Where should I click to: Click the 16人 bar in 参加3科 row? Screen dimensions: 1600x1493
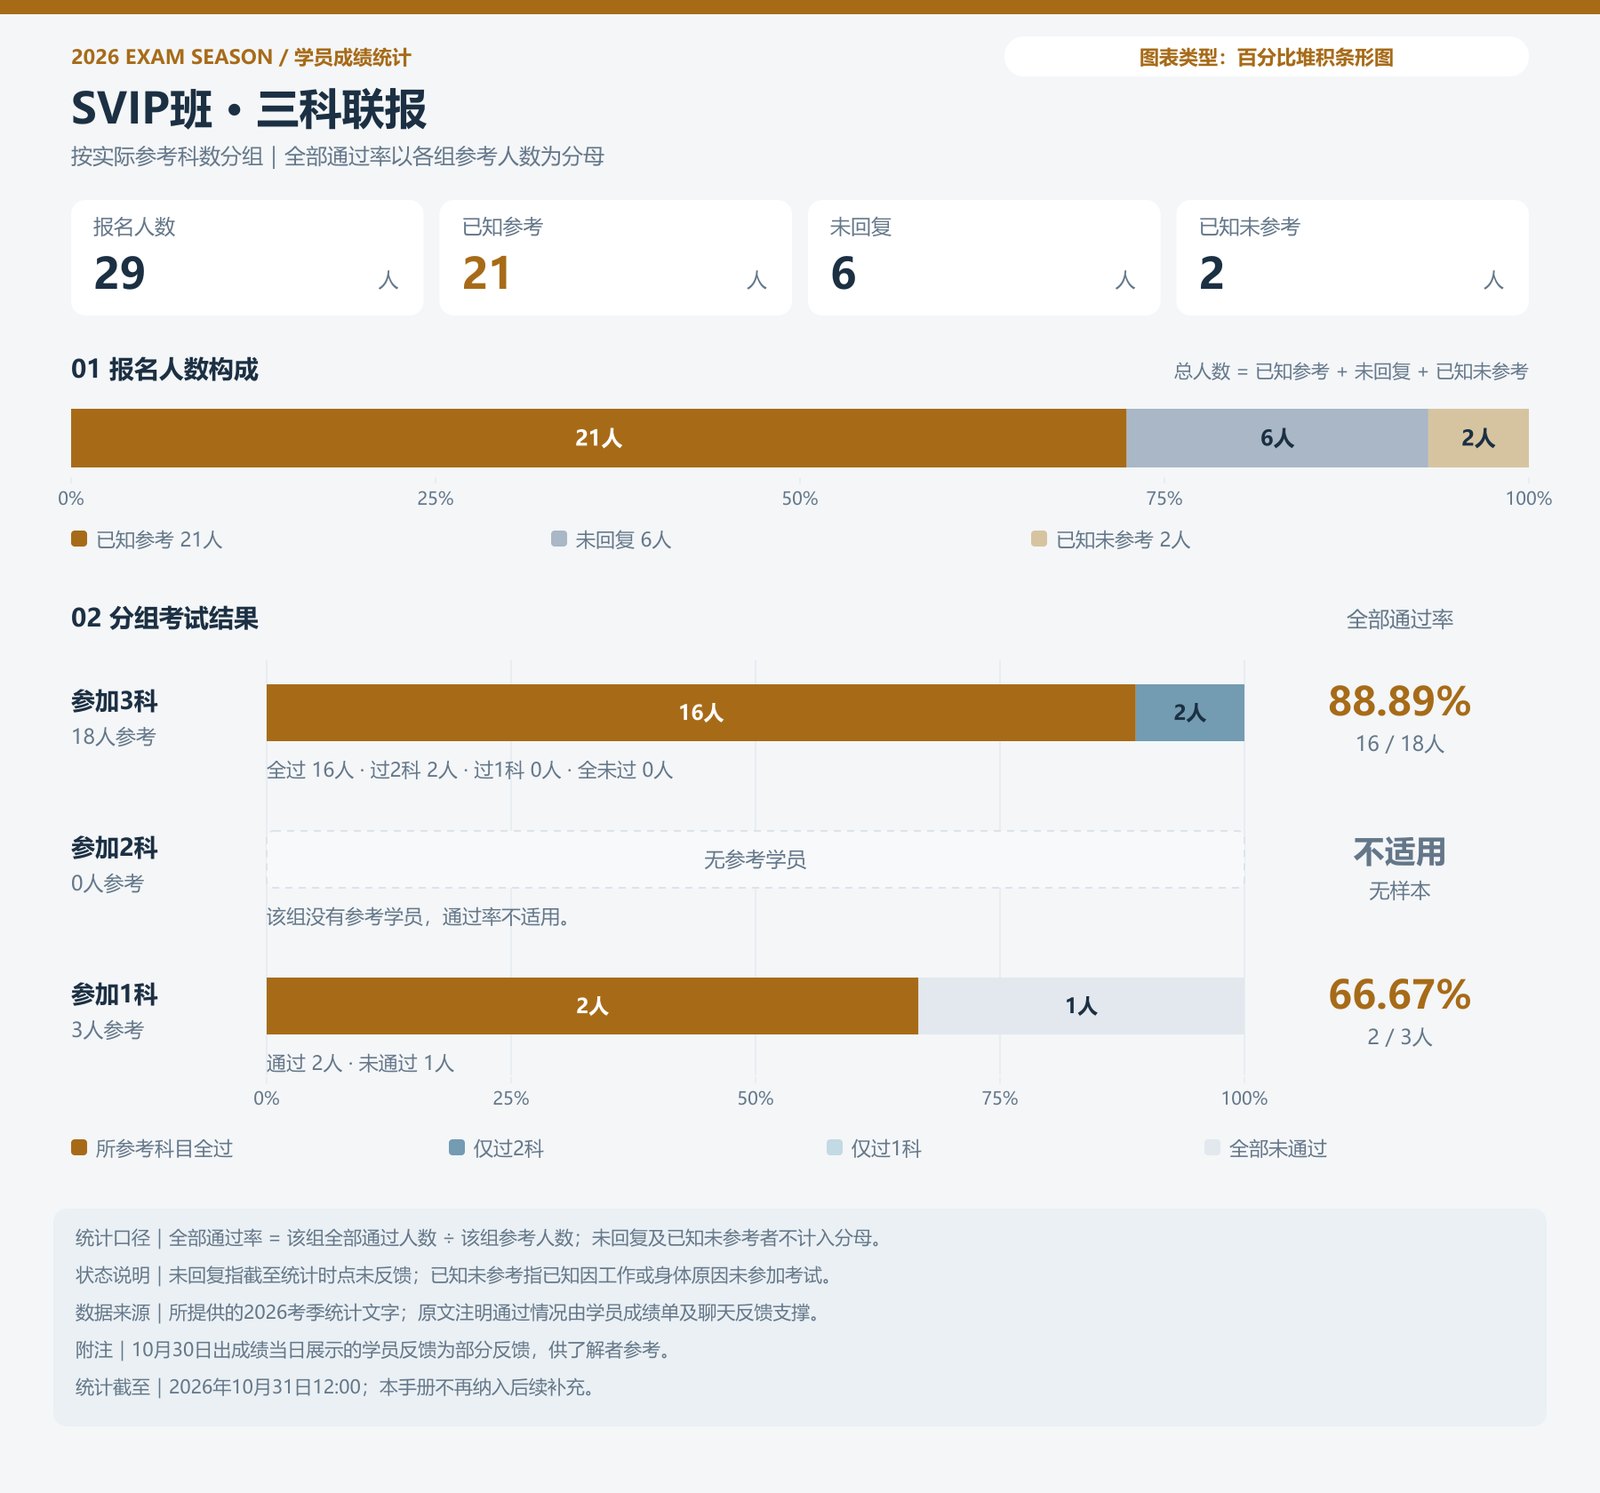point(701,712)
